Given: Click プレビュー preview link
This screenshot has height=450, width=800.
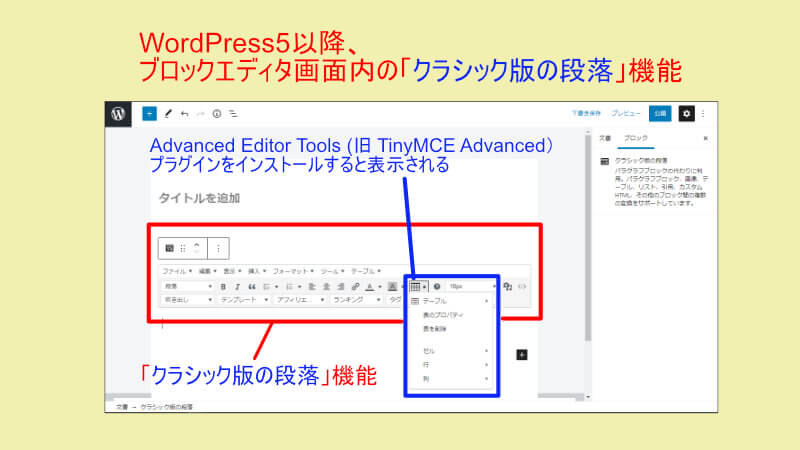Looking at the screenshot, I should pyautogui.click(x=626, y=113).
